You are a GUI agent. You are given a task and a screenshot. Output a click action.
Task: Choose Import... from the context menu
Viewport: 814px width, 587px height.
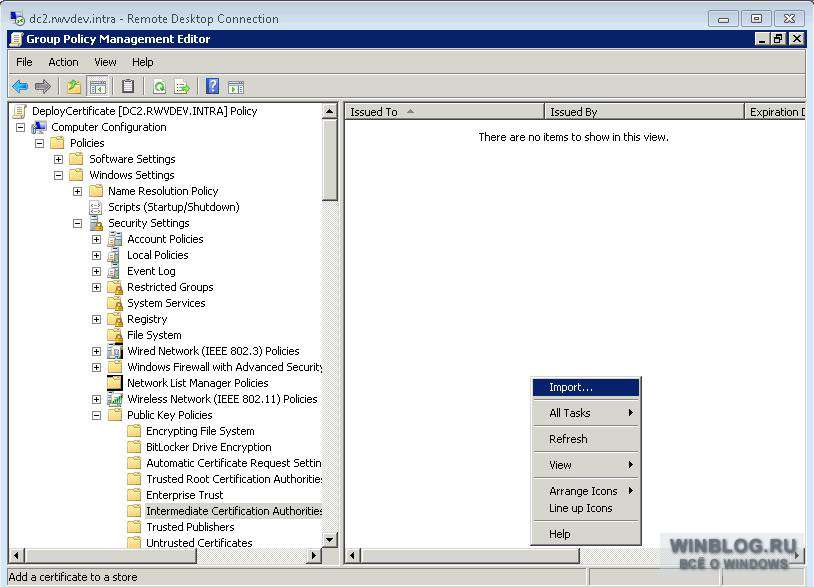click(586, 387)
